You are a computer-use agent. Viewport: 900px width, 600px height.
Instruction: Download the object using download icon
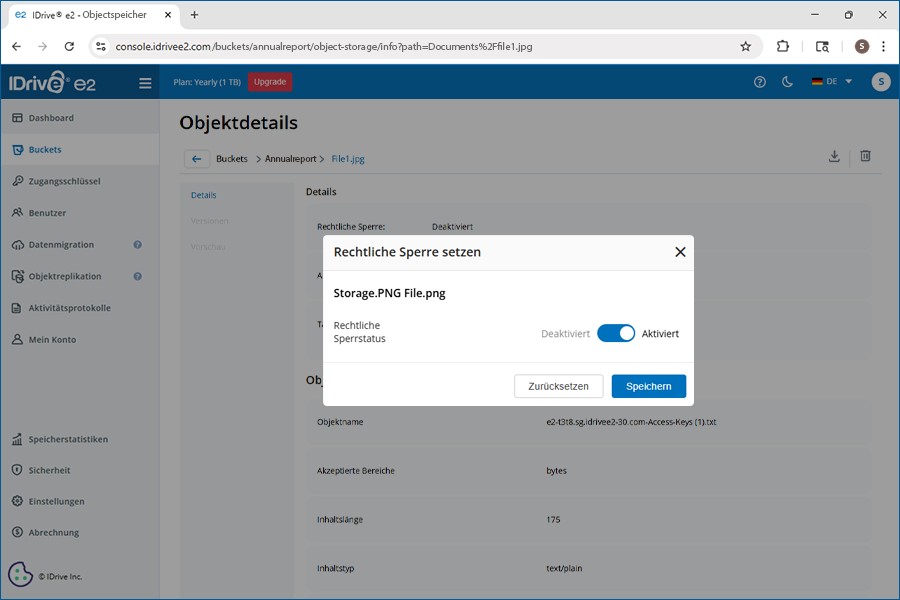point(834,157)
